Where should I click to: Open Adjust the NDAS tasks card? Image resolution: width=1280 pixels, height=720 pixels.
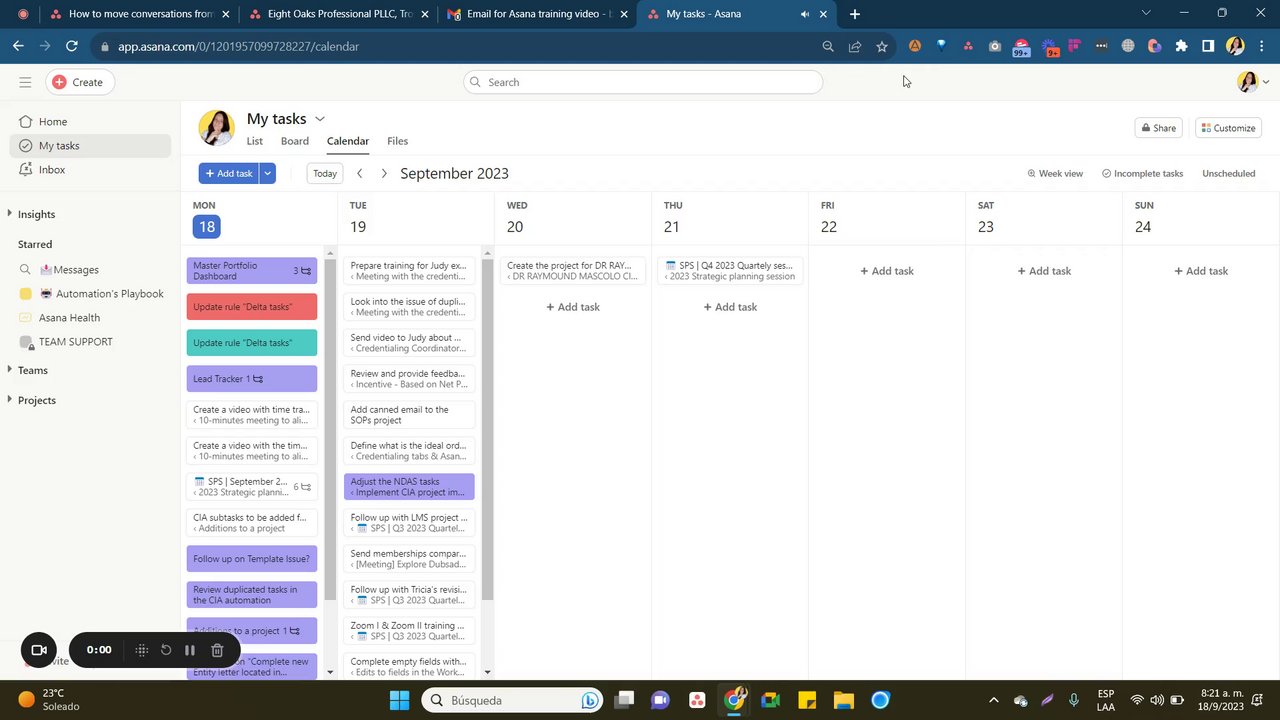[x=409, y=487]
